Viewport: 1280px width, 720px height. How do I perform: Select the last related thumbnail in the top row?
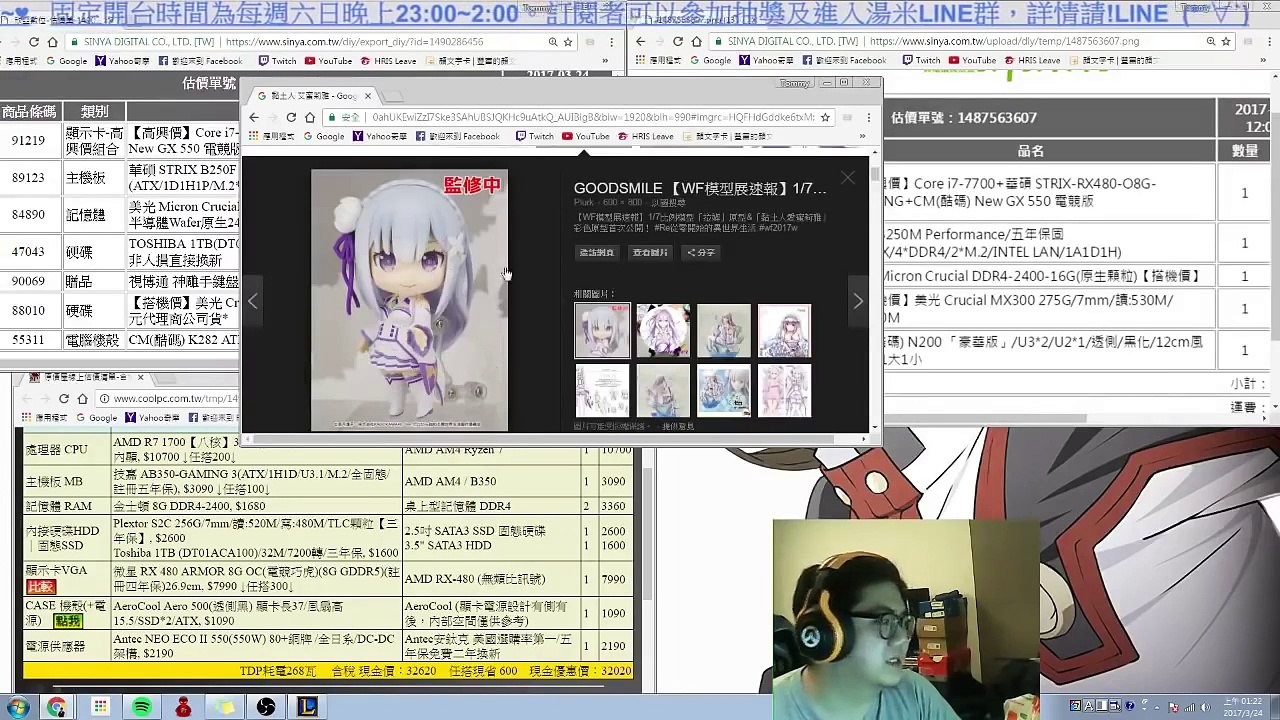click(785, 331)
